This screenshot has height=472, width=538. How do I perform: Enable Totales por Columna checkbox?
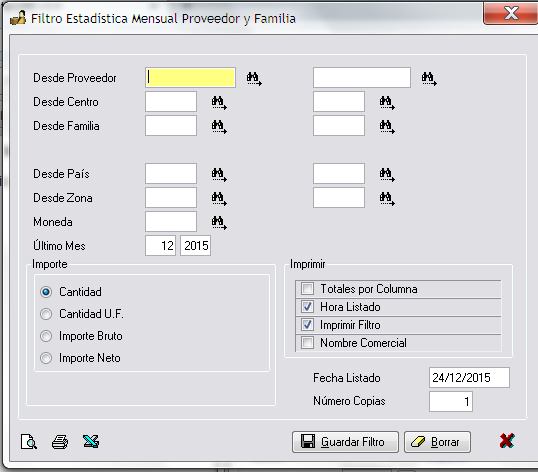click(x=307, y=289)
